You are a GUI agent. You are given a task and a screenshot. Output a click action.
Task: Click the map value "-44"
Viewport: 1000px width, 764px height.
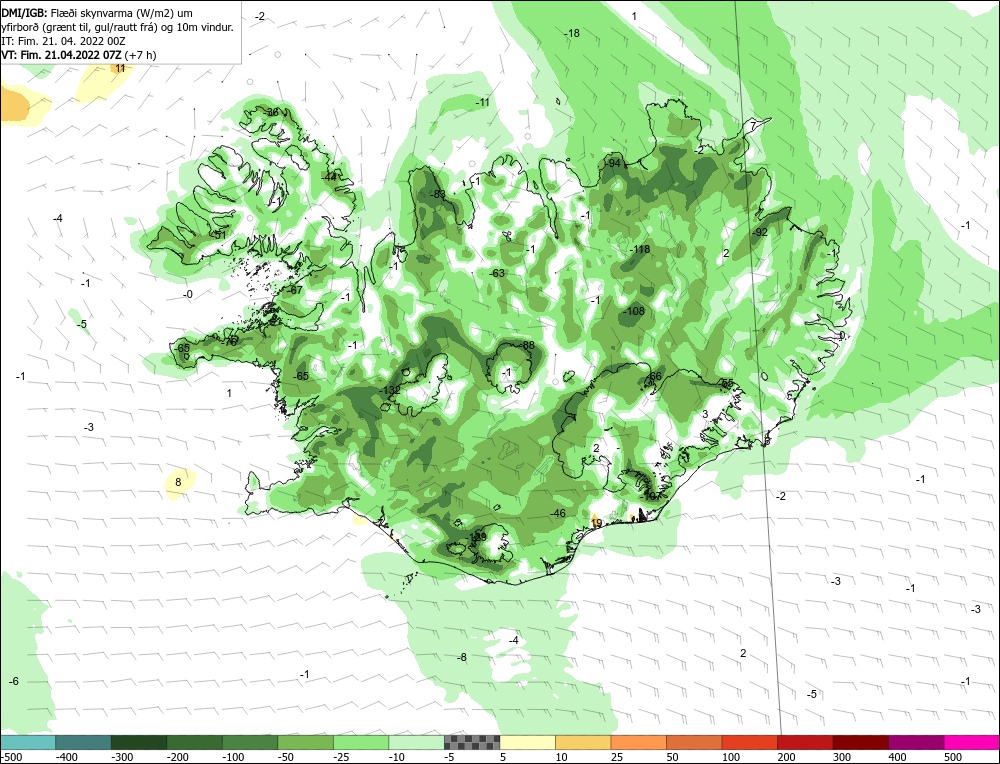coord(329,177)
